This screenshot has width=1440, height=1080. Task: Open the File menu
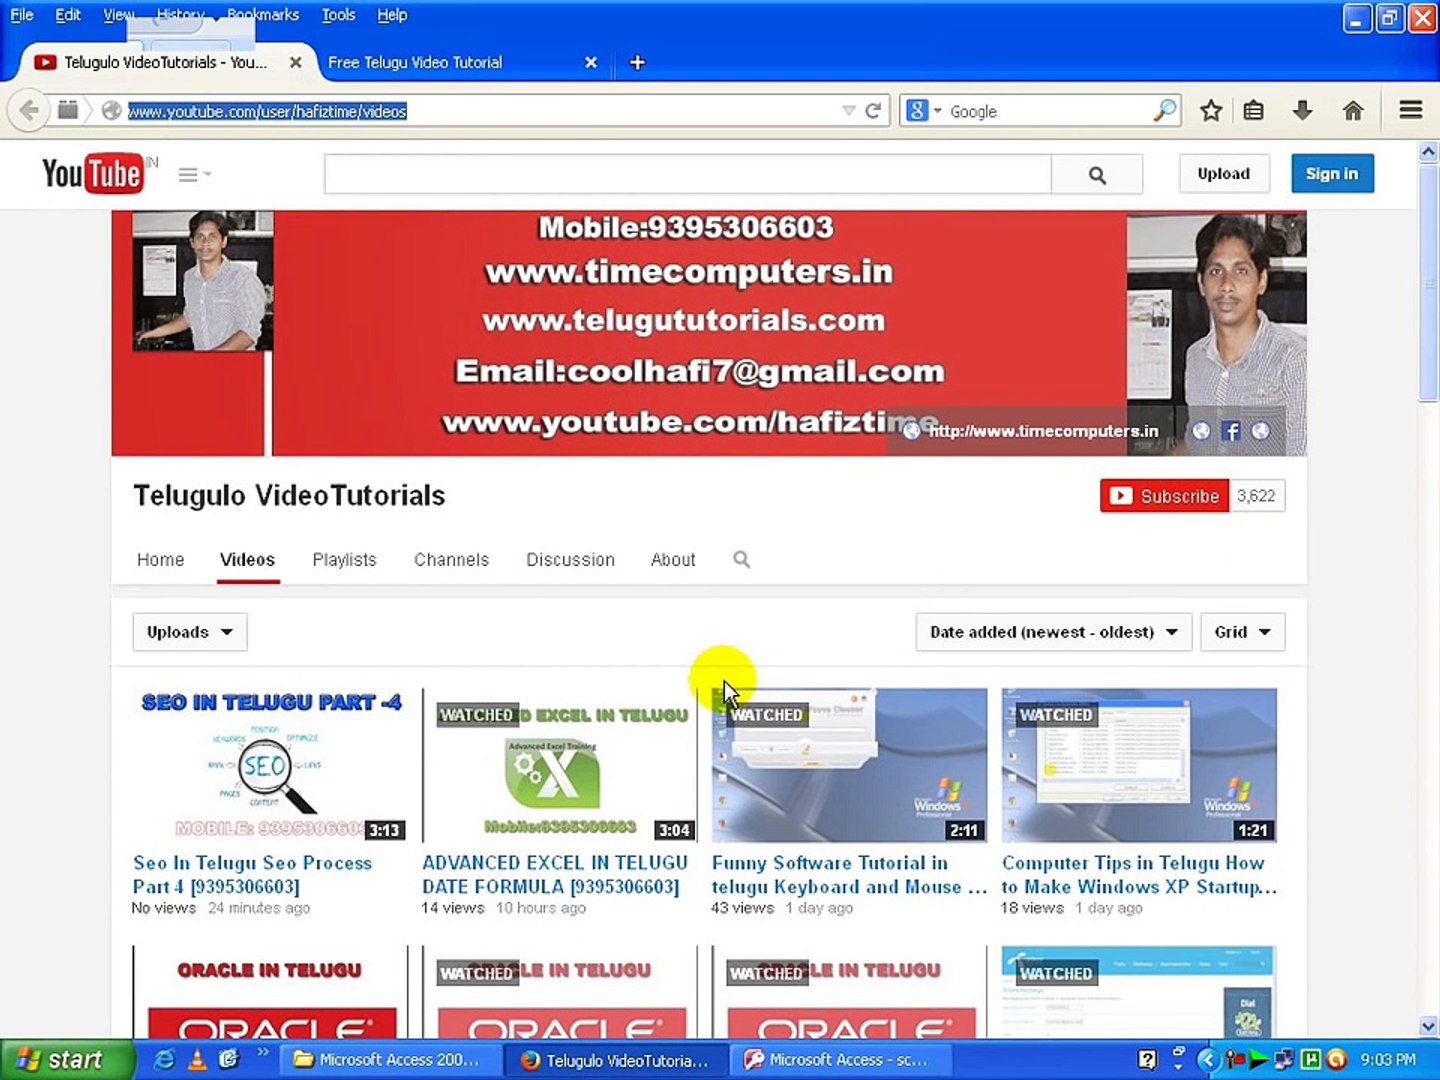tap(22, 15)
